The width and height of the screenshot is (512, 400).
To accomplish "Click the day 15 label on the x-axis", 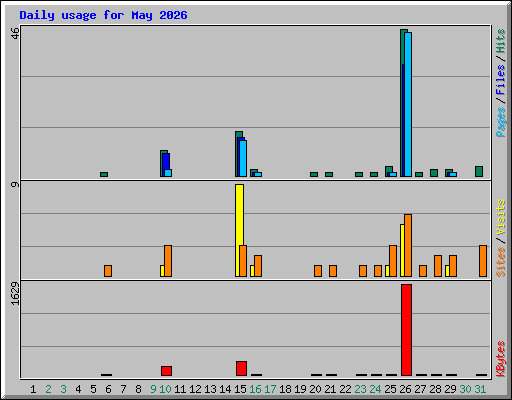I will click(240, 389).
